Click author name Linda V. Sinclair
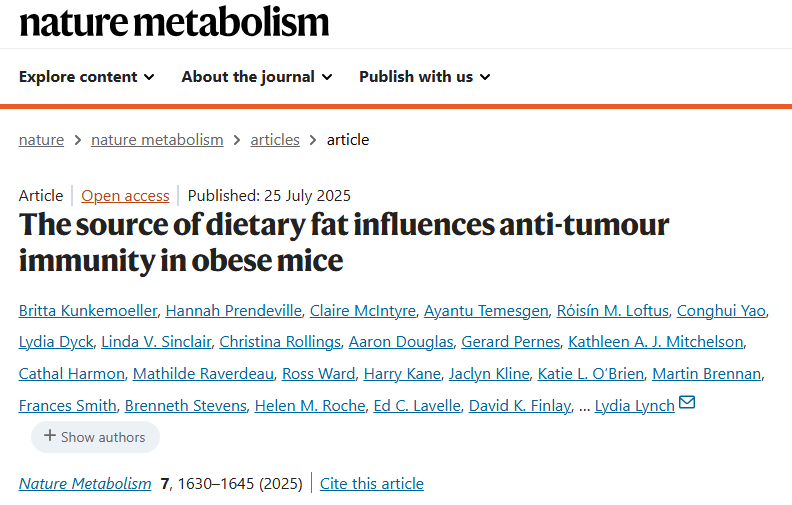The width and height of the screenshot is (792, 505). (156, 342)
